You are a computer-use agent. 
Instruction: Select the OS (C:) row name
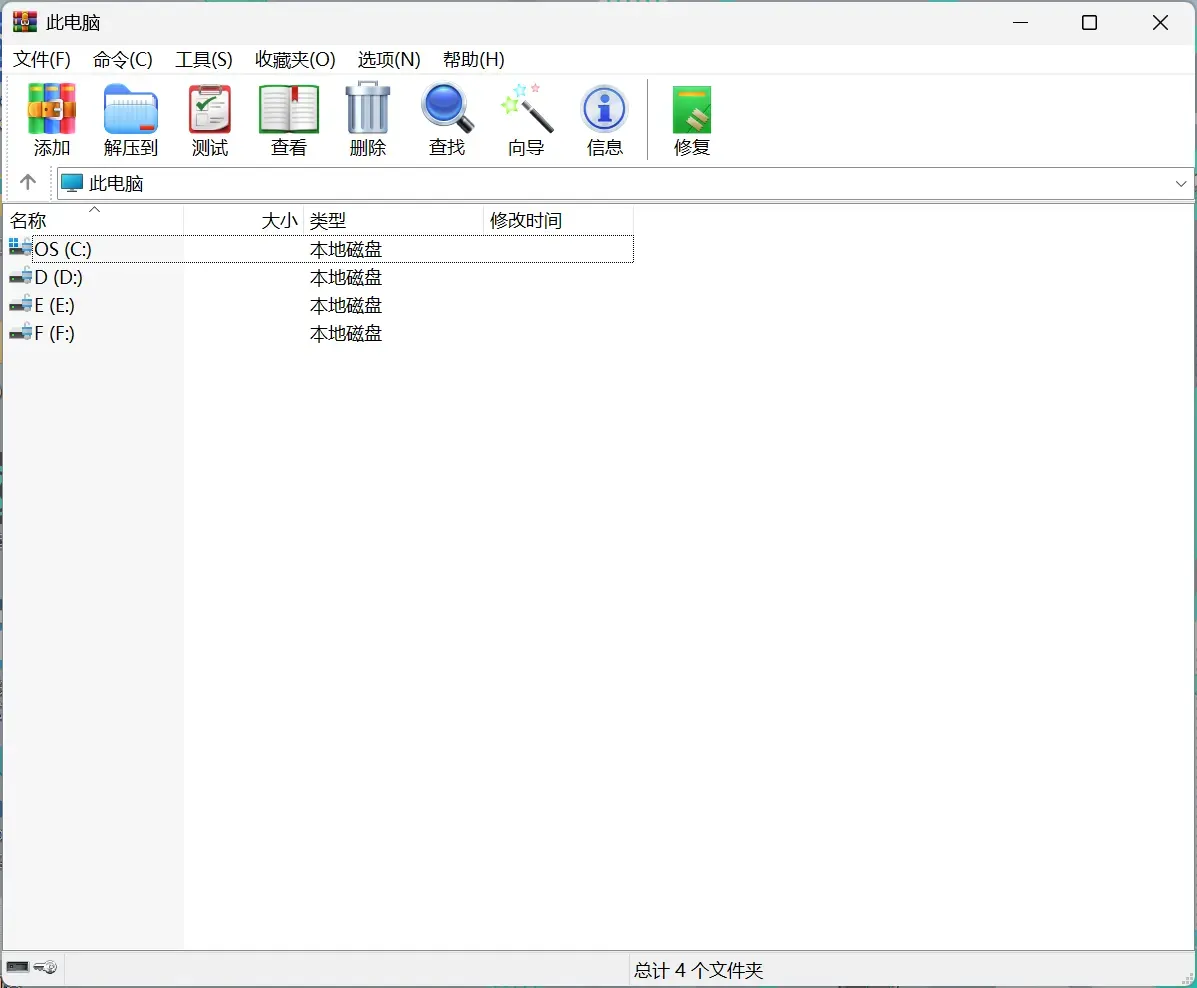tap(63, 249)
